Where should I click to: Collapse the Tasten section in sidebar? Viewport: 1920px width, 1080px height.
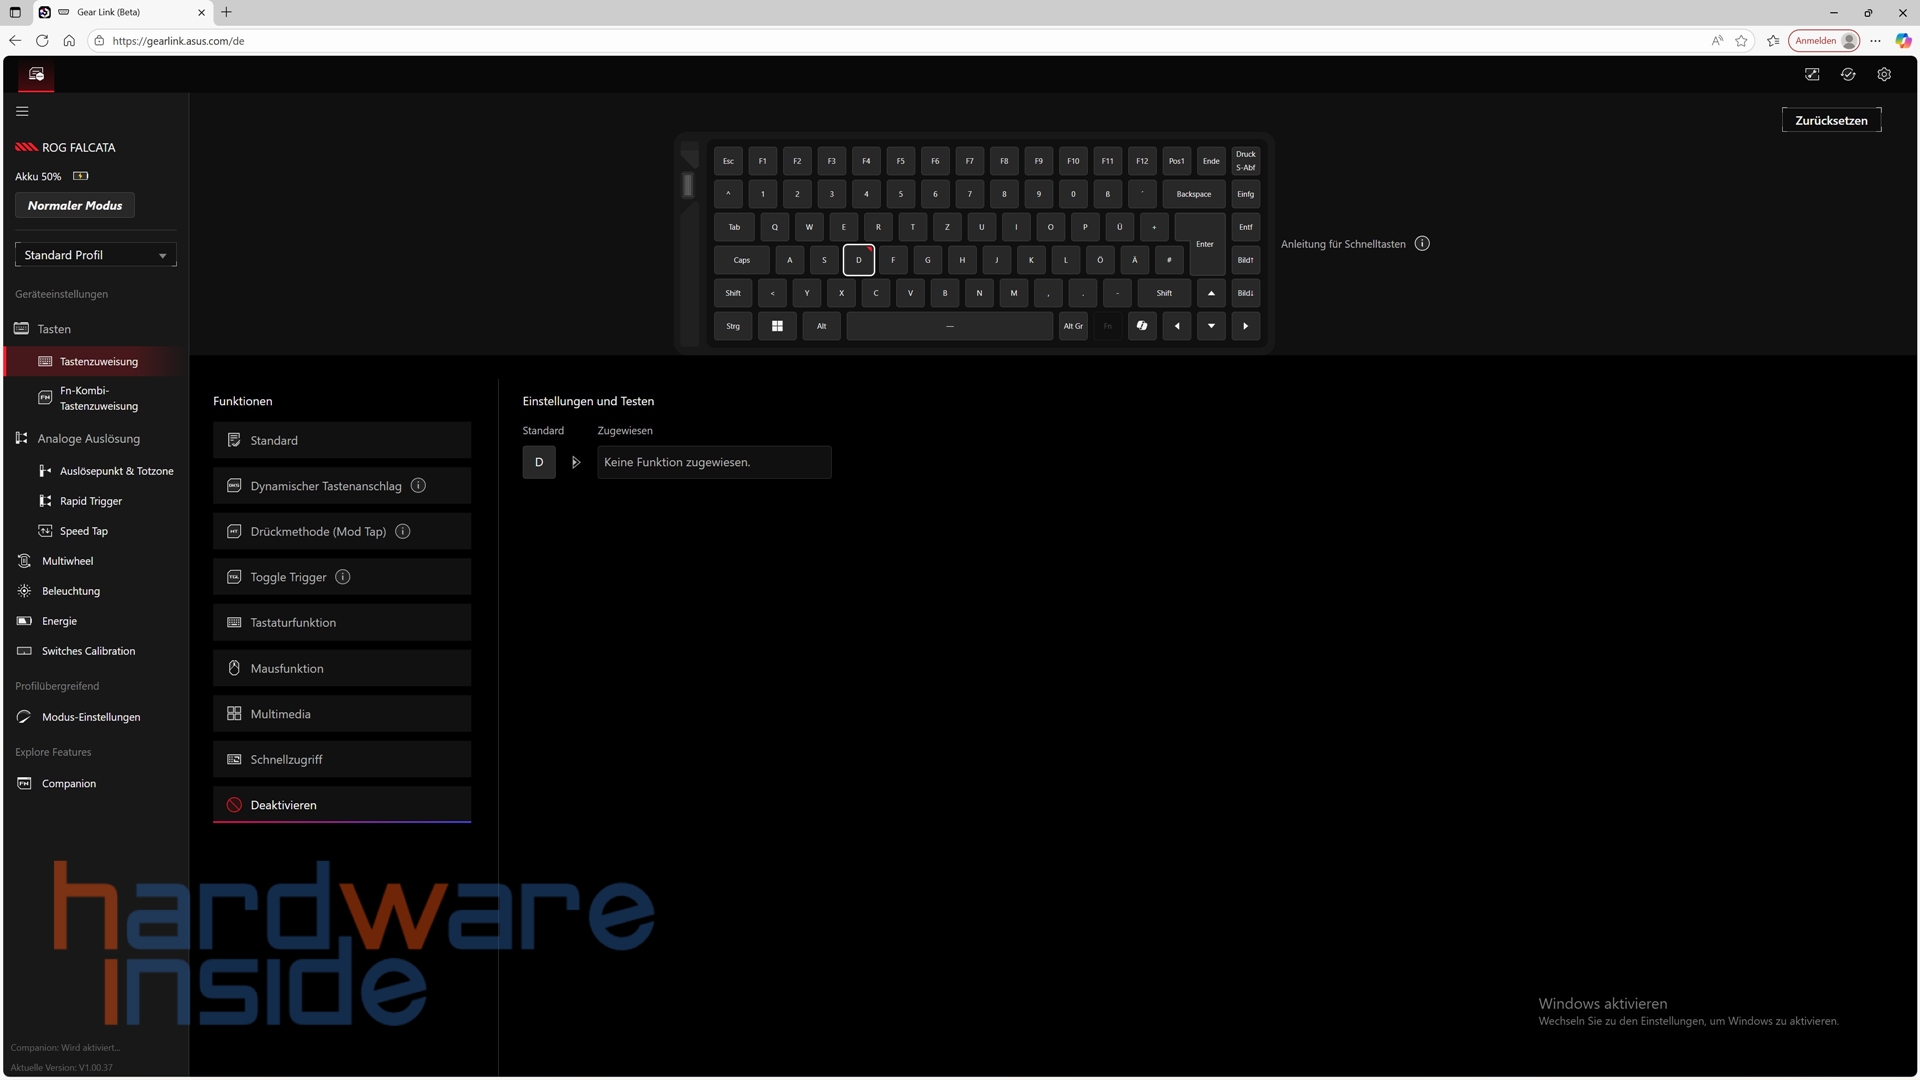54,329
